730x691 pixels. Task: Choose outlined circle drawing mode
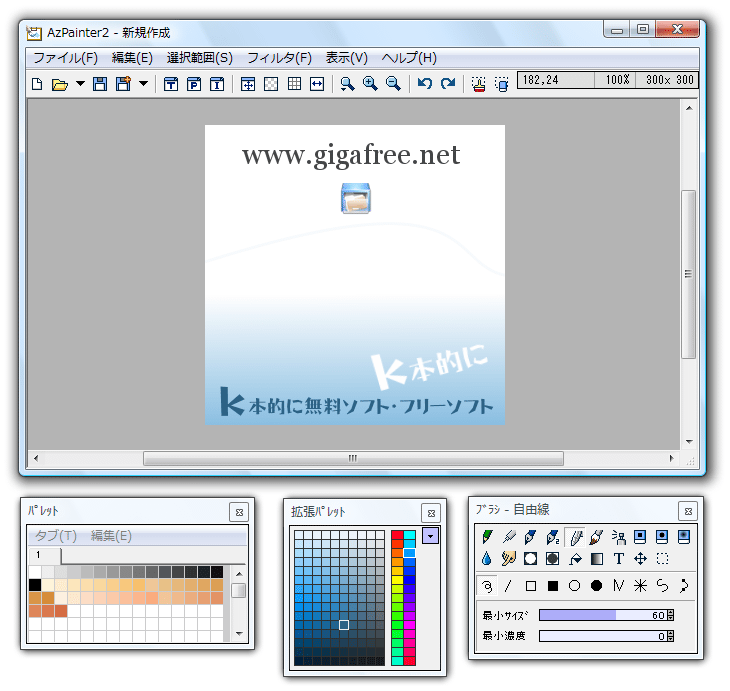[x=575, y=586]
